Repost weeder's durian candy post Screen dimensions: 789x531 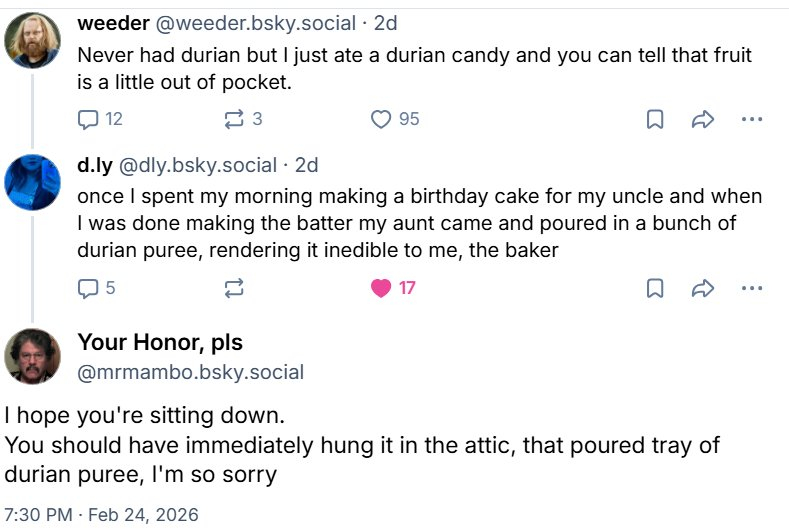(x=234, y=119)
